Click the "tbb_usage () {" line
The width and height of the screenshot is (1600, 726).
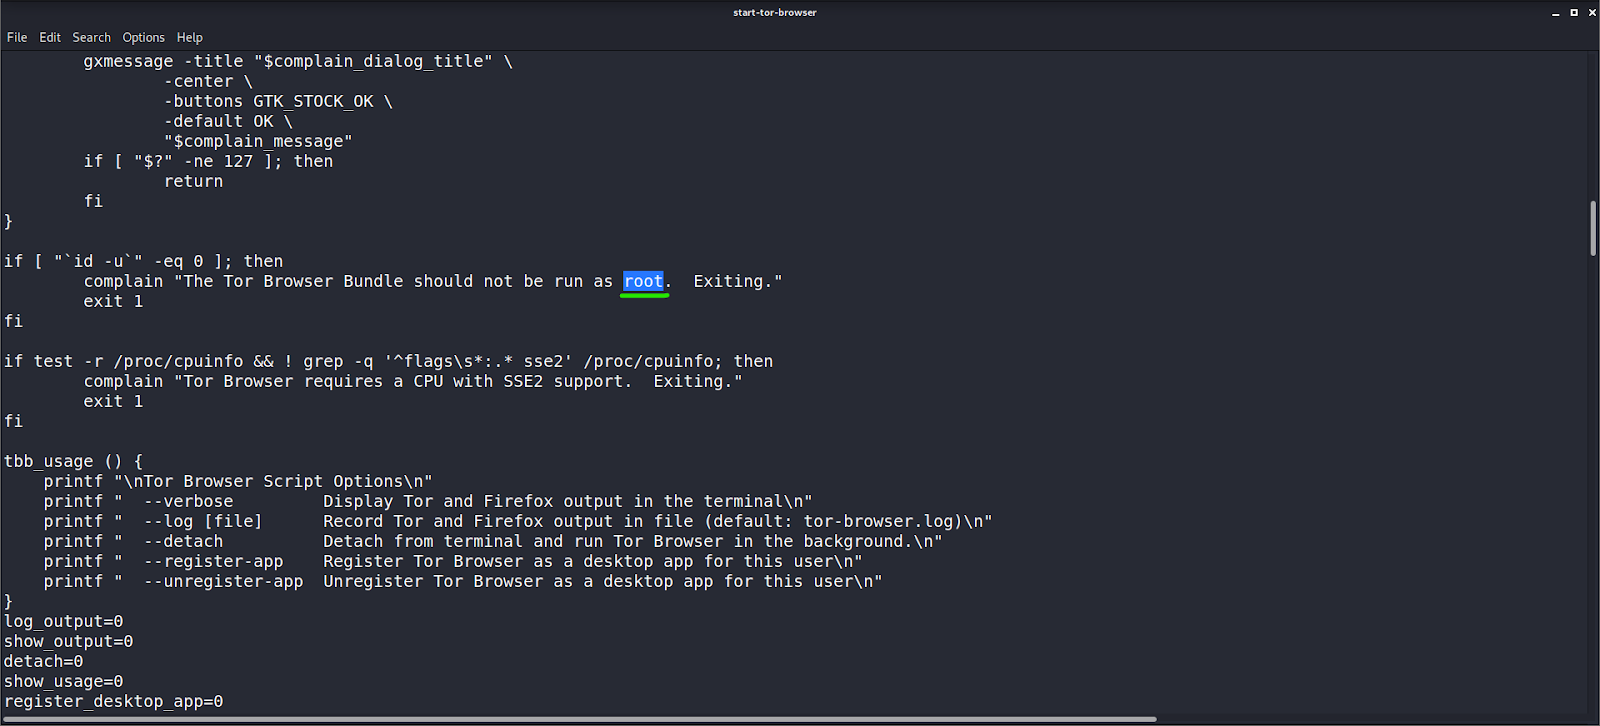click(x=74, y=461)
